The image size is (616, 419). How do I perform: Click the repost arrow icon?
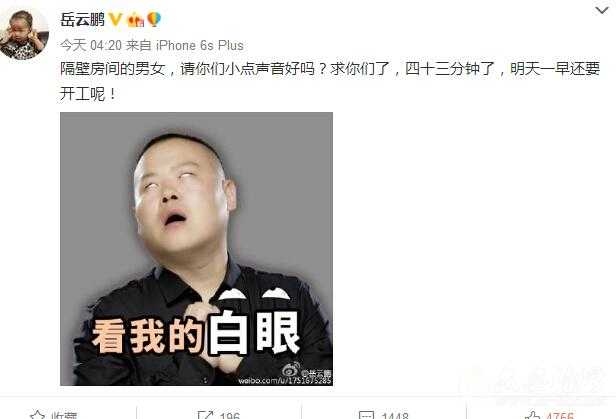(x=205, y=415)
